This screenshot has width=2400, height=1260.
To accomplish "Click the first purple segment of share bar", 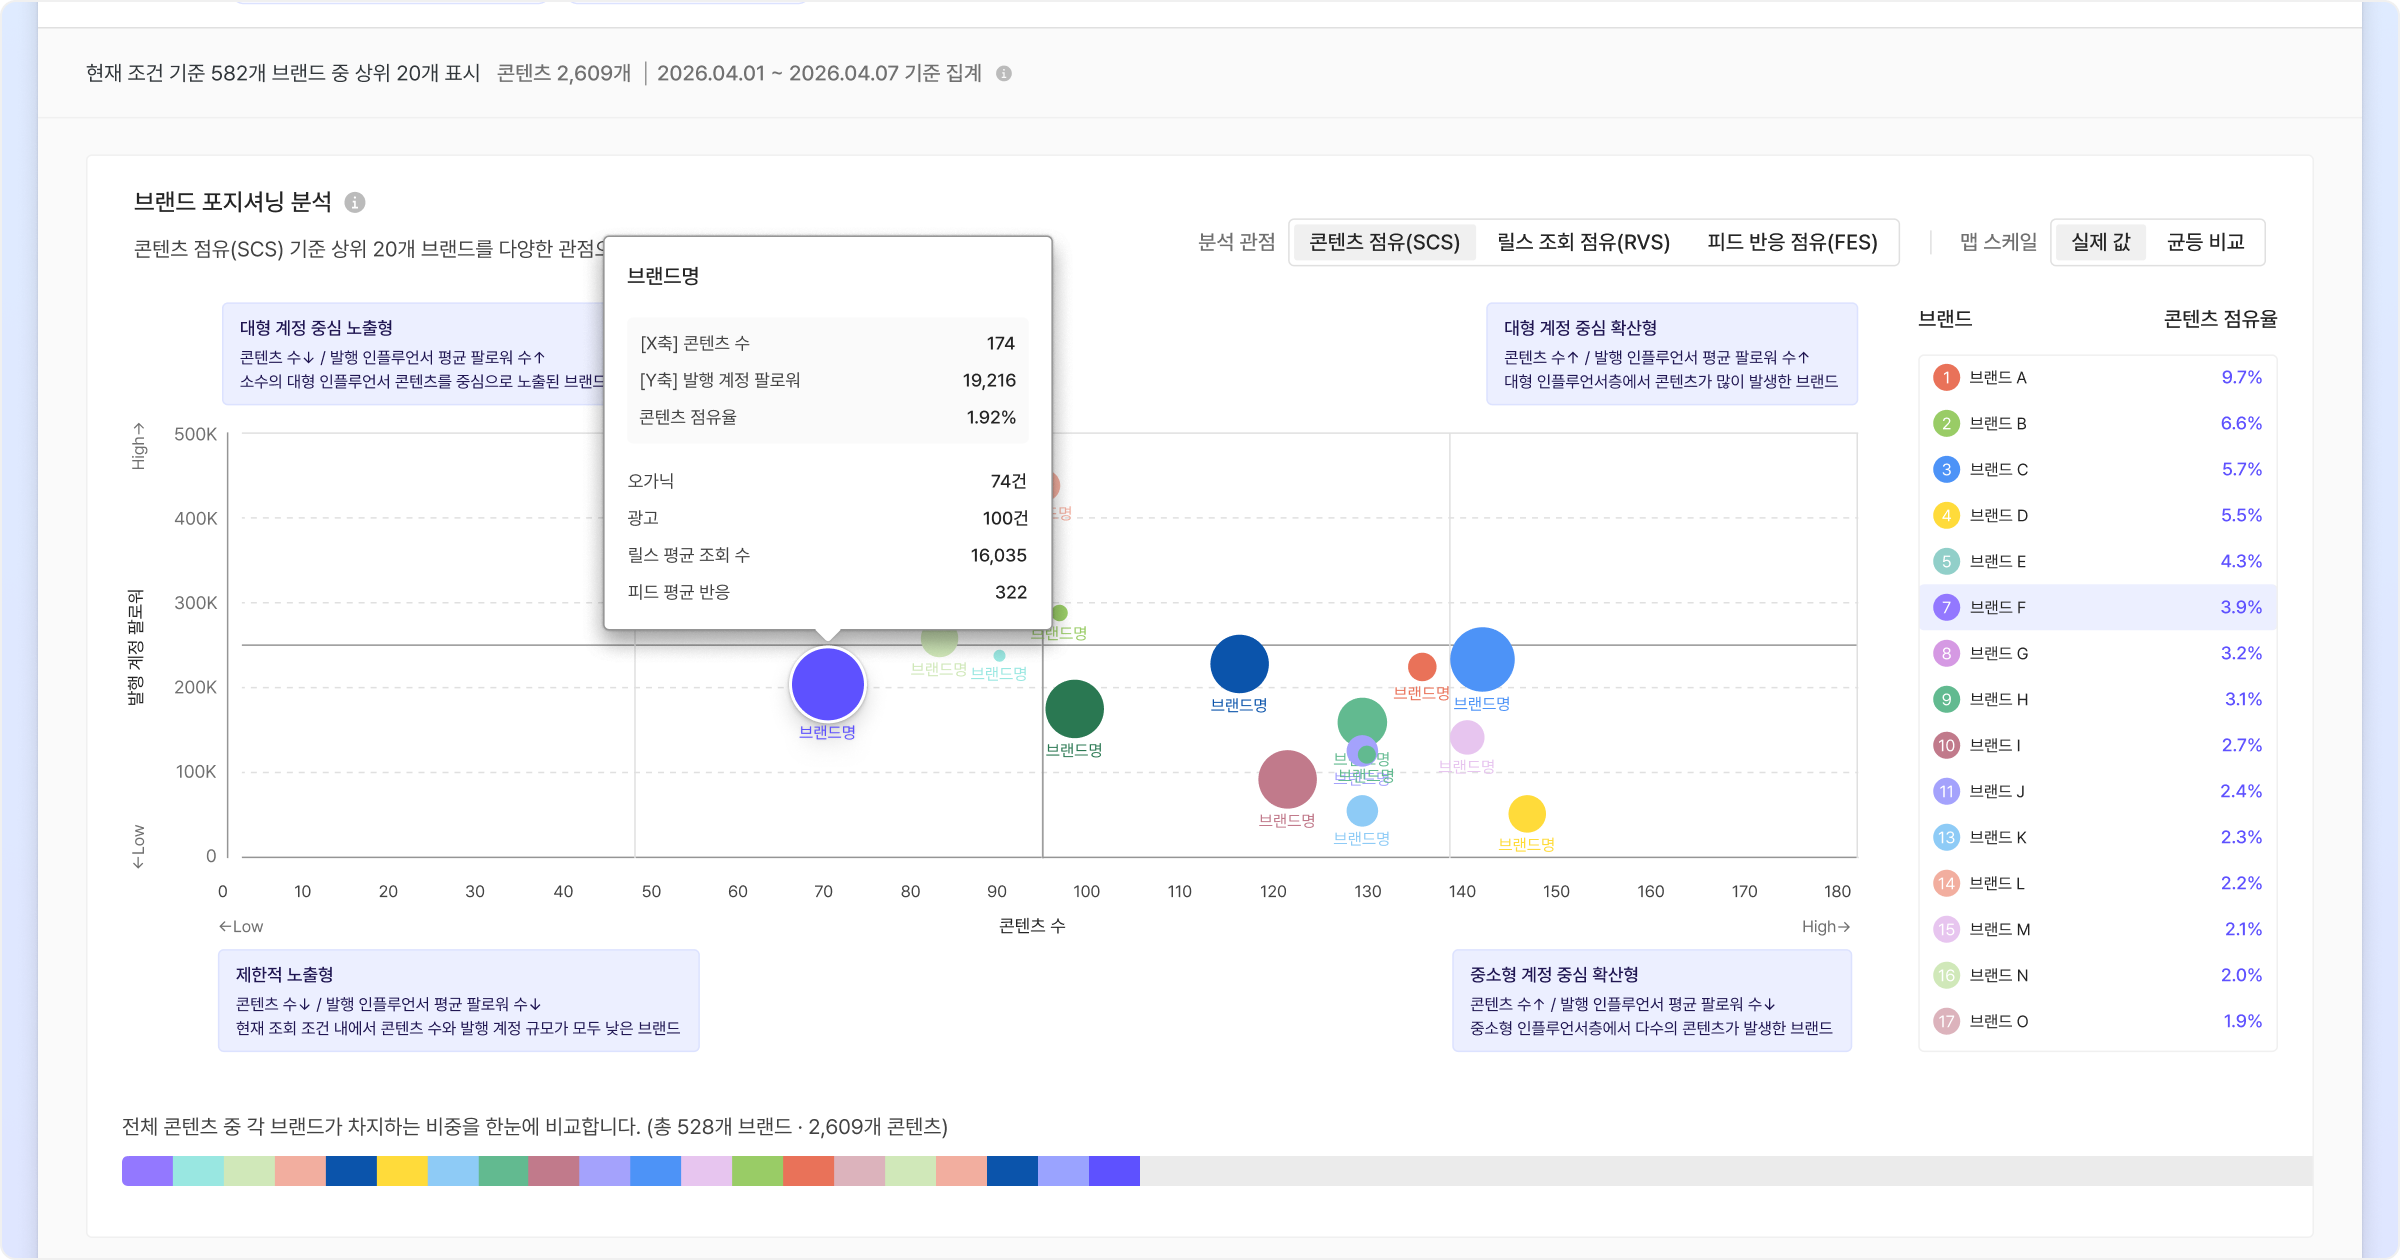I will [x=147, y=1171].
